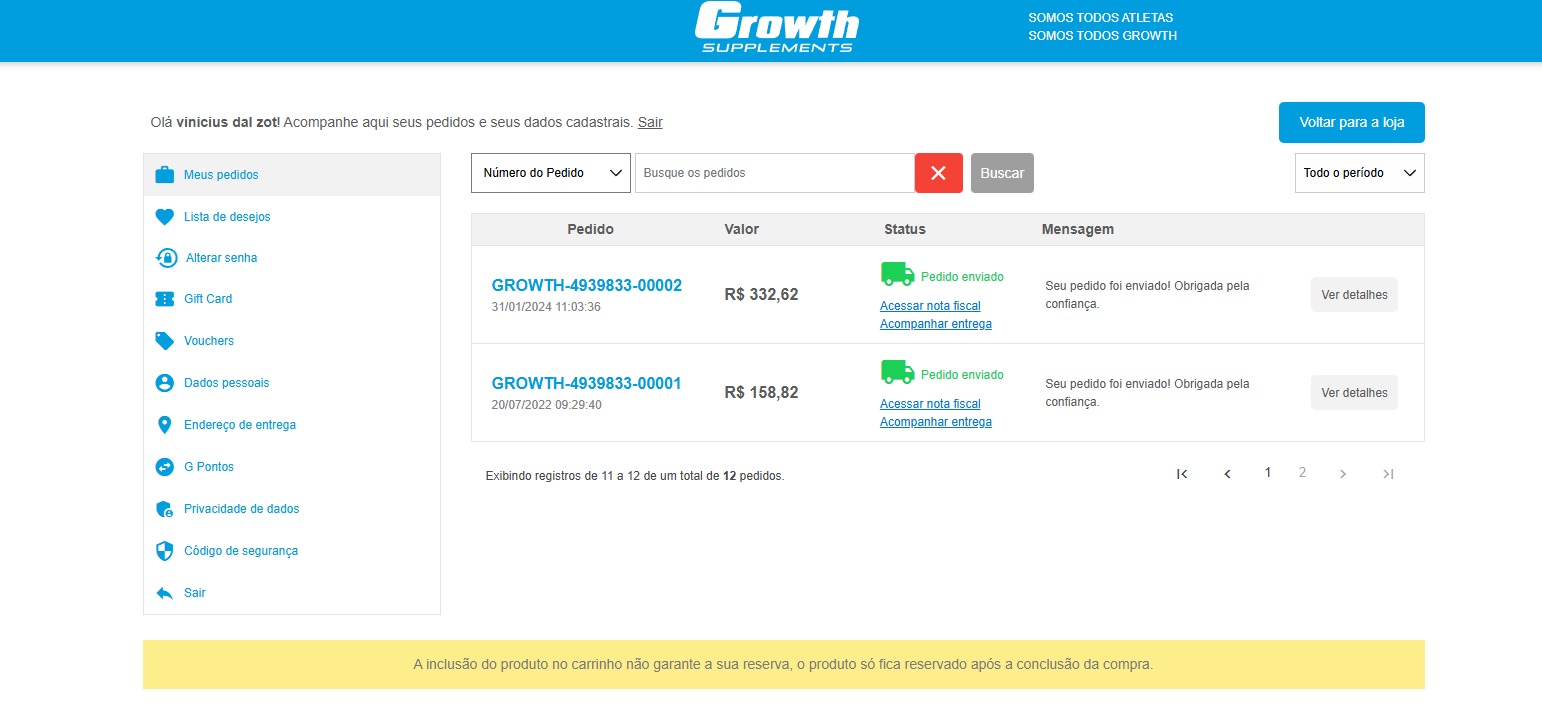The height and width of the screenshot is (710, 1542).
Task: Open Privacidade de dados menu item
Action: pyautogui.click(x=241, y=509)
